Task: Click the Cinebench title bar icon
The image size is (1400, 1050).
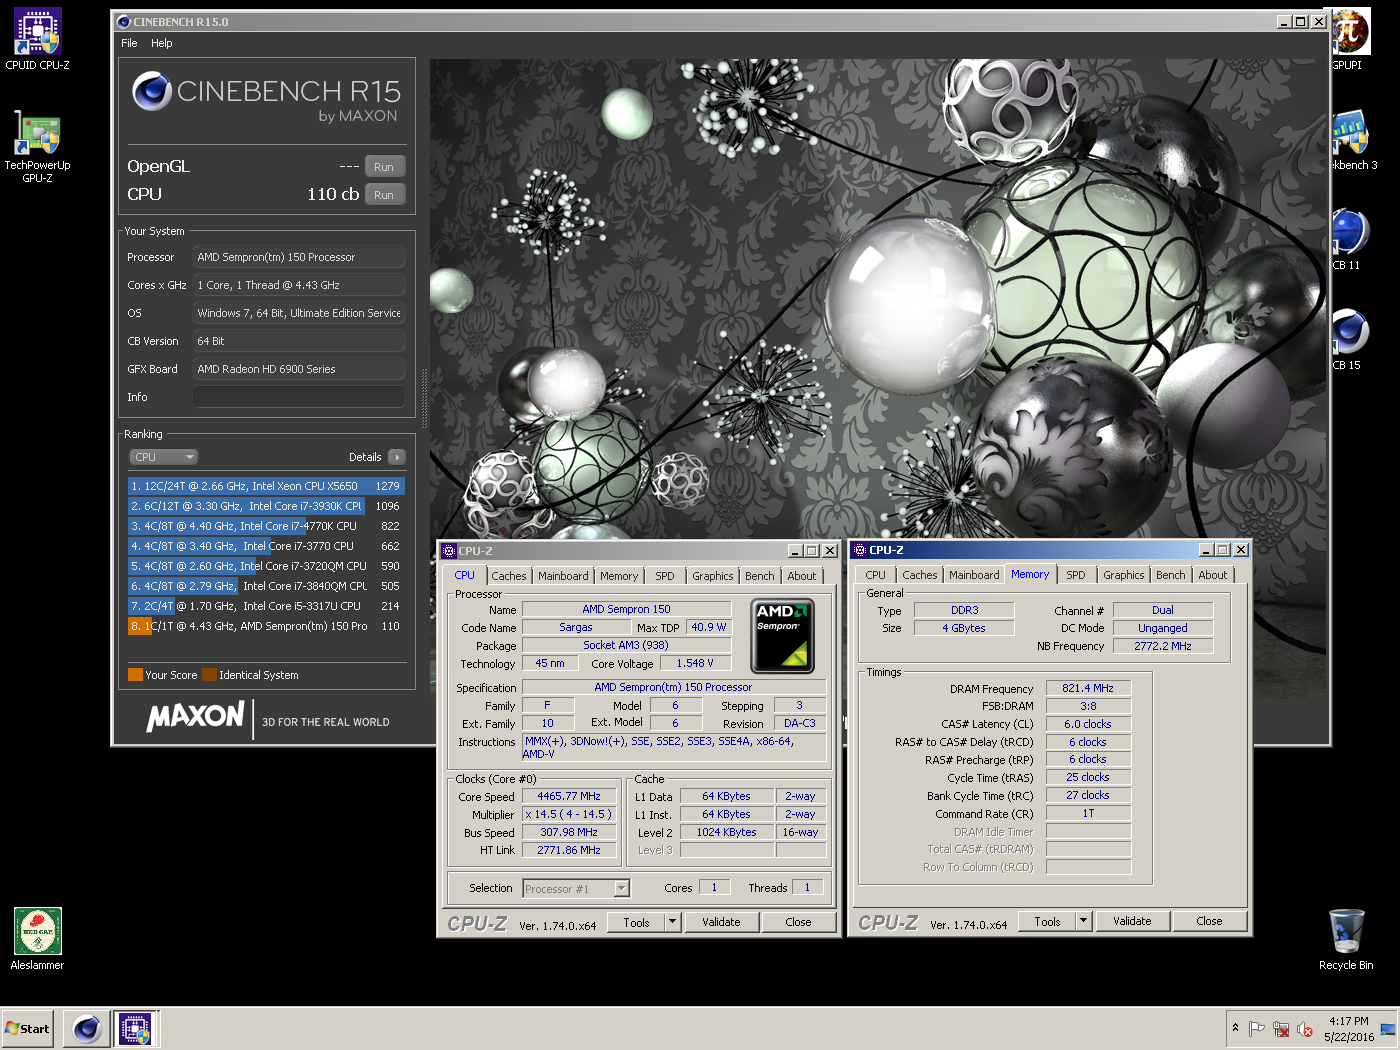Action: pyautogui.click(x=124, y=21)
